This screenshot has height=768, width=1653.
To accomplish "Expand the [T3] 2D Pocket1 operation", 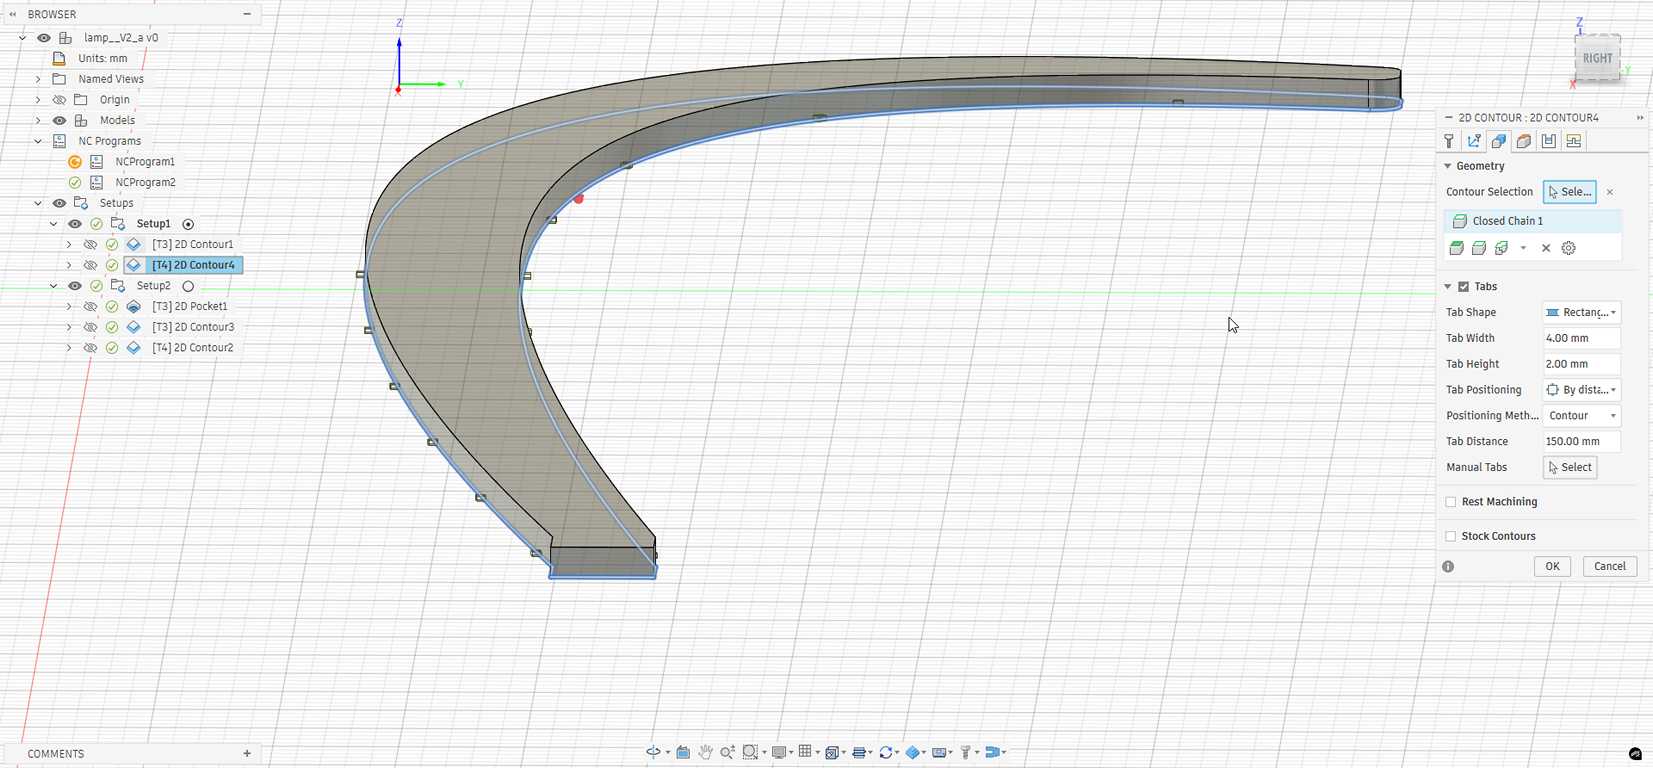I will tap(69, 307).
